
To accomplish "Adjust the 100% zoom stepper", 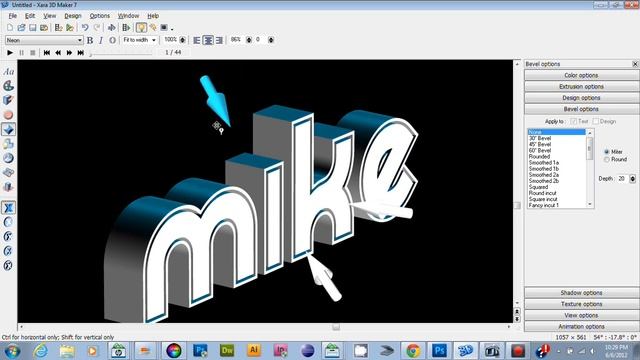I will [x=182, y=40].
